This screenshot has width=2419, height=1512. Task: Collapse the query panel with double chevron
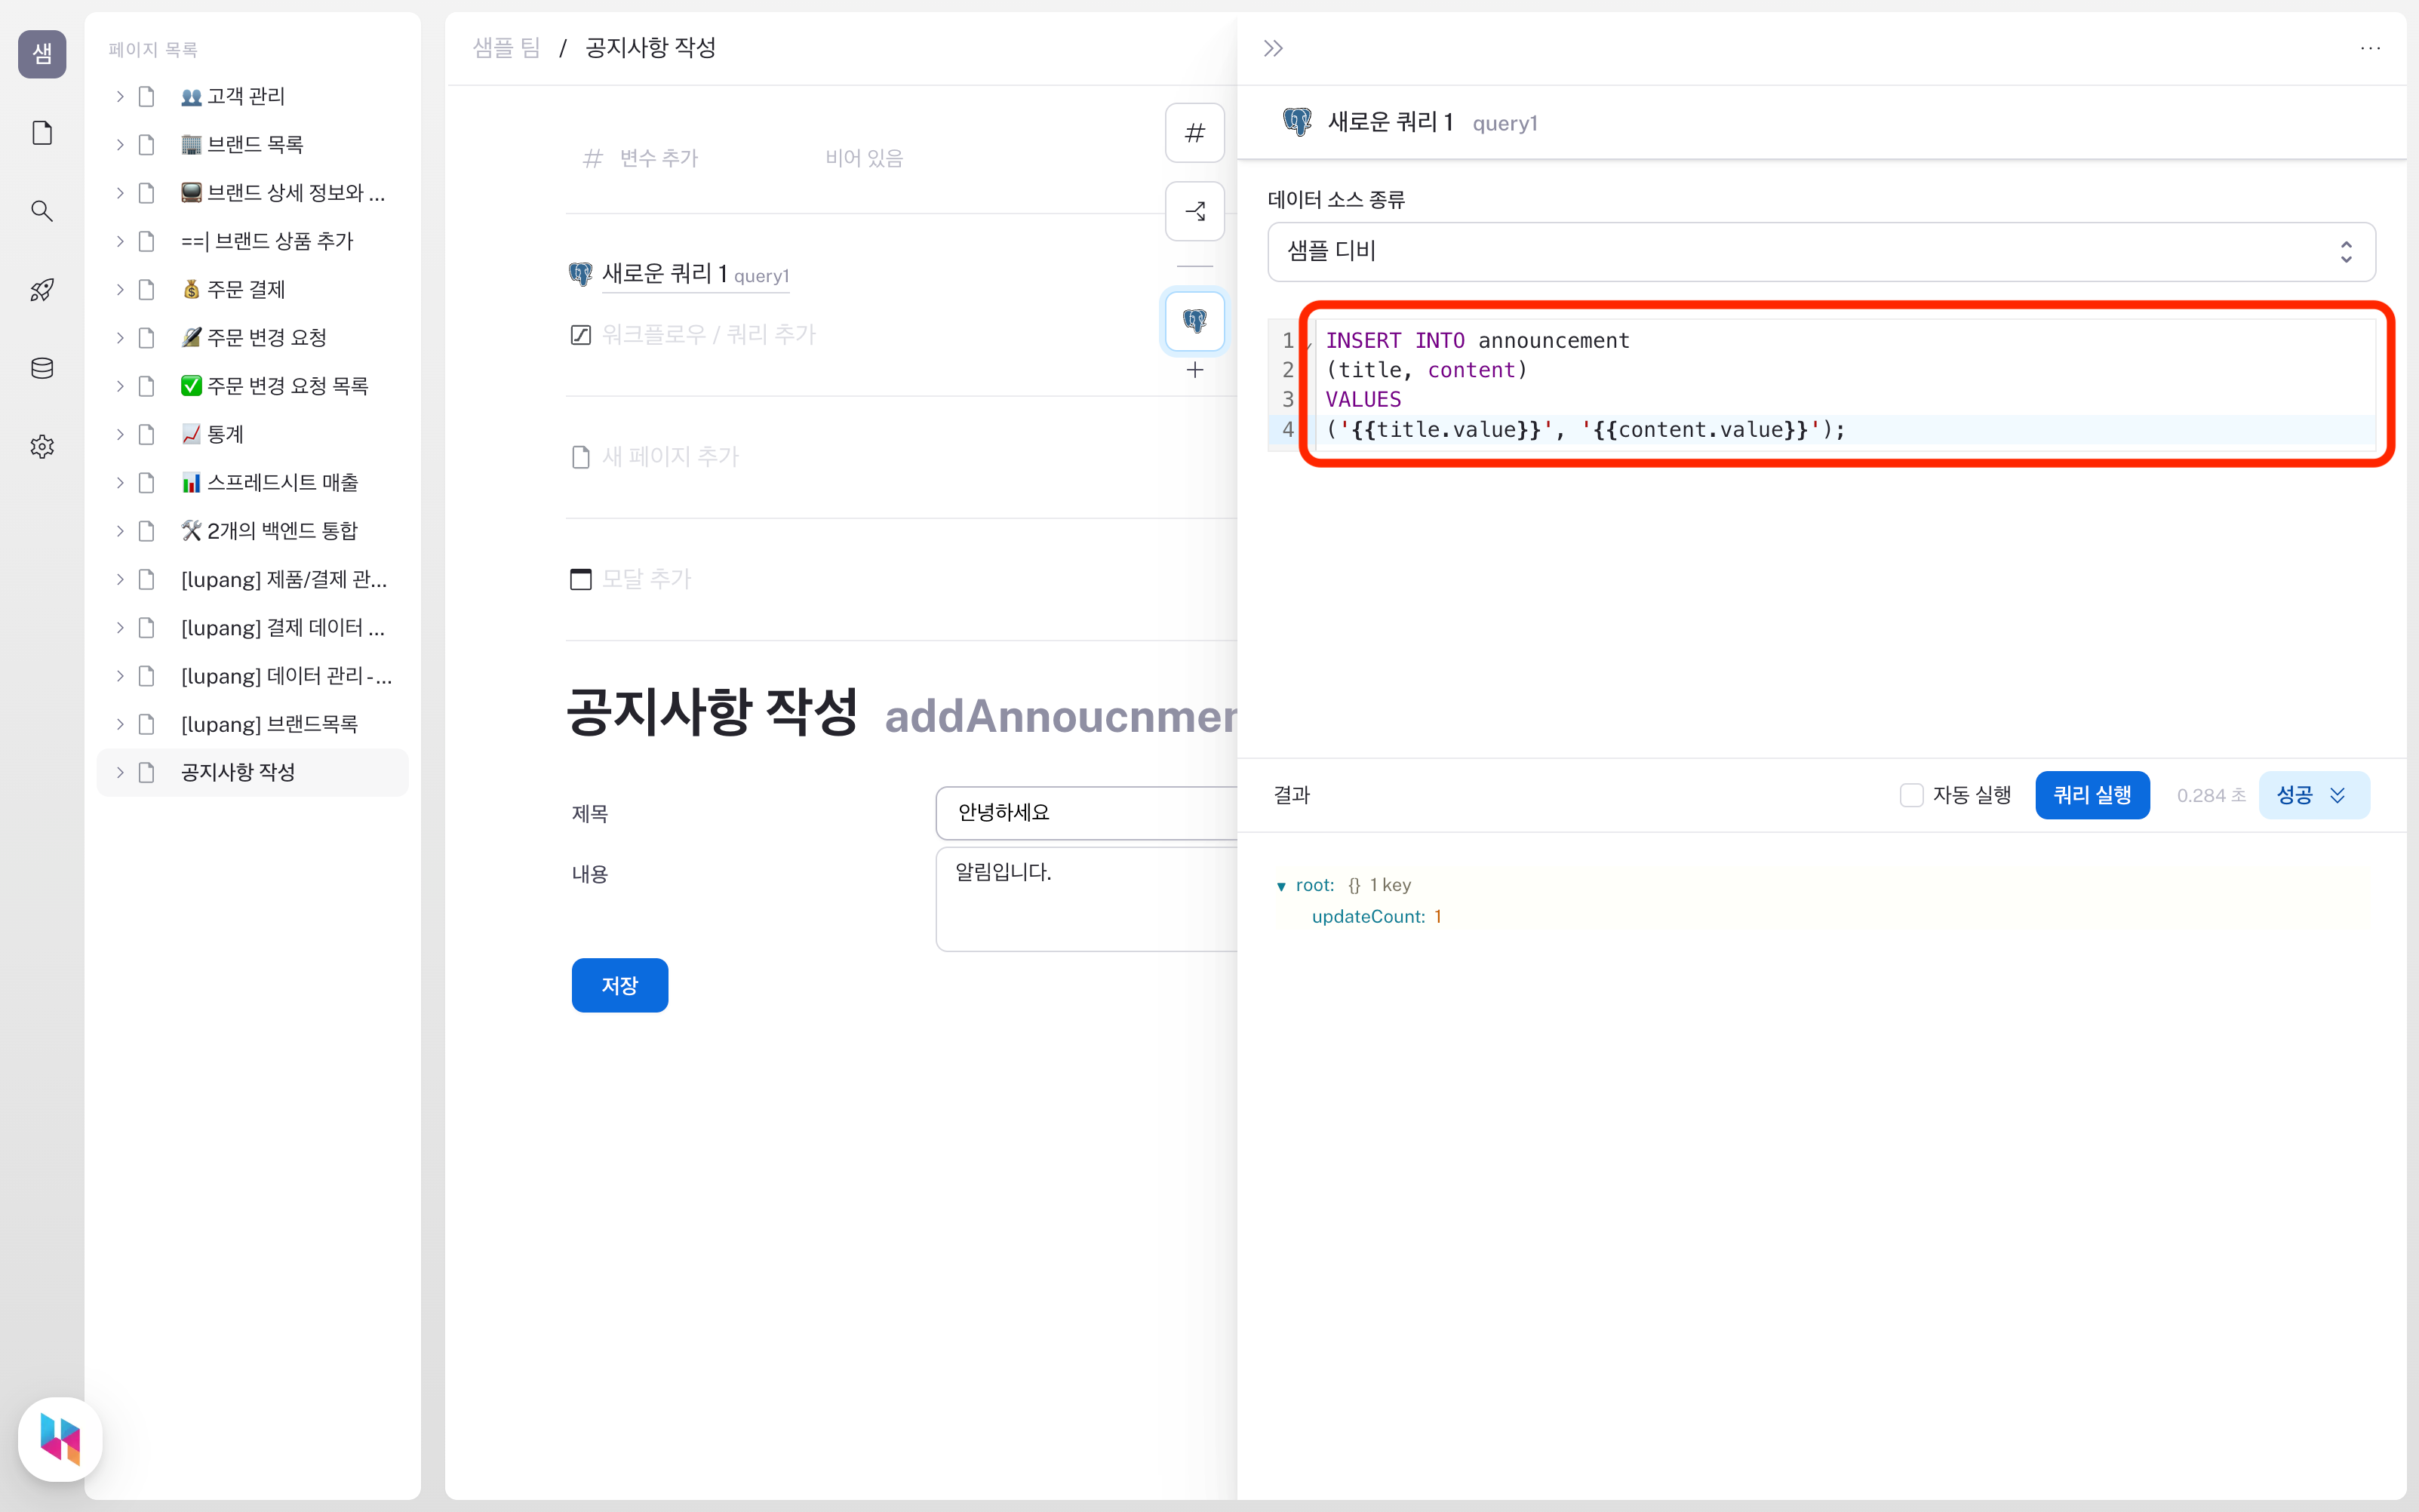coord(1272,48)
